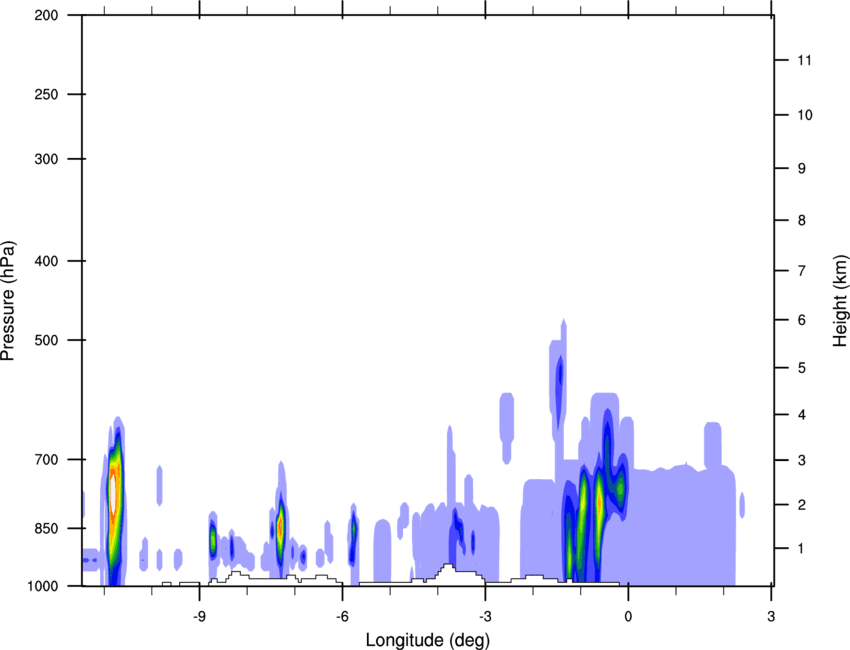Click the -9 longitude tick label
The height and width of the screenshot is (650, 850).
click(199, 617)
